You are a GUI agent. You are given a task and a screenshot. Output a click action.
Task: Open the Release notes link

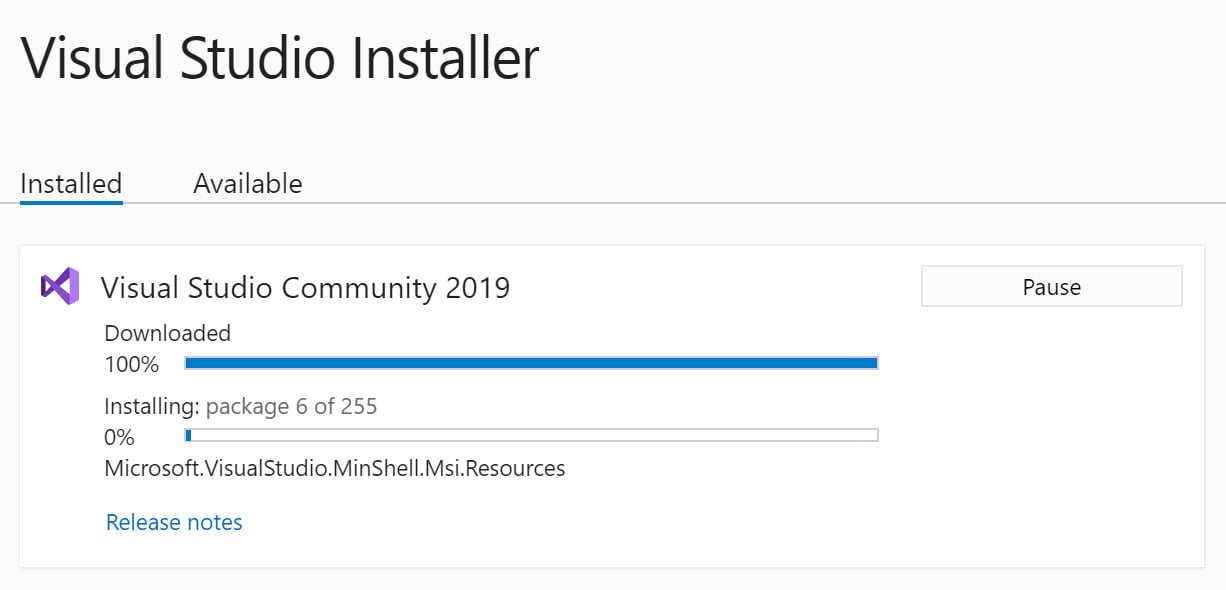tap(174, 522)
